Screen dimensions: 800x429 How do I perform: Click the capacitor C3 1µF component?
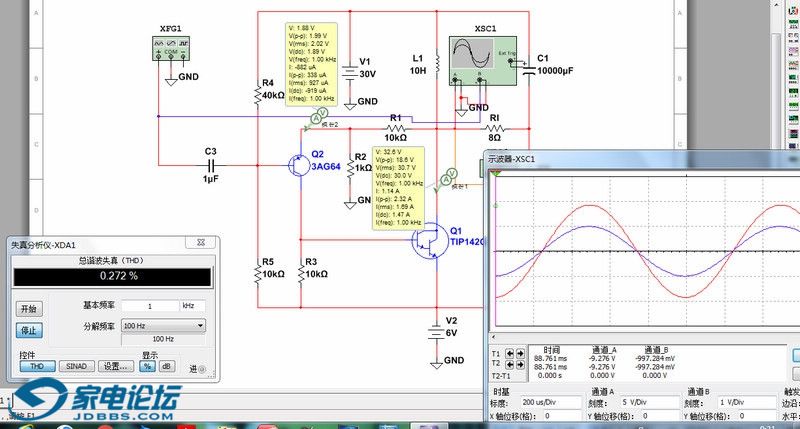pyautogui.click(x=210, y=165)
